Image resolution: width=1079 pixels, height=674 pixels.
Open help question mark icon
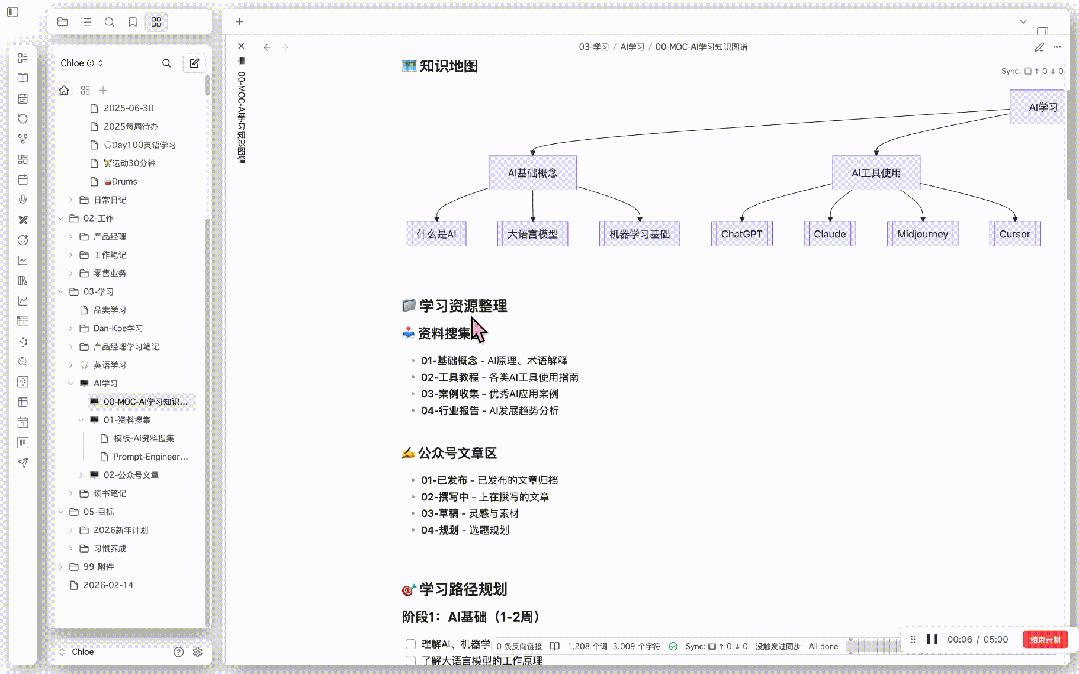click(x=179, y=651)
